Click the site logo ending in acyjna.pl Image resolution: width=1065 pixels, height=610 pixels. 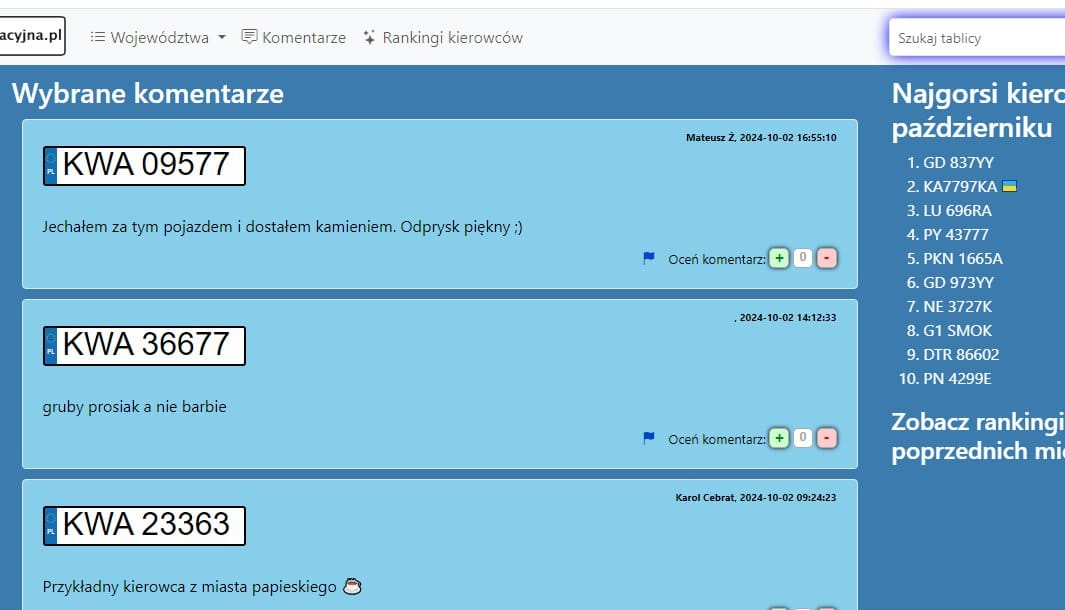[x=31, y=36]
